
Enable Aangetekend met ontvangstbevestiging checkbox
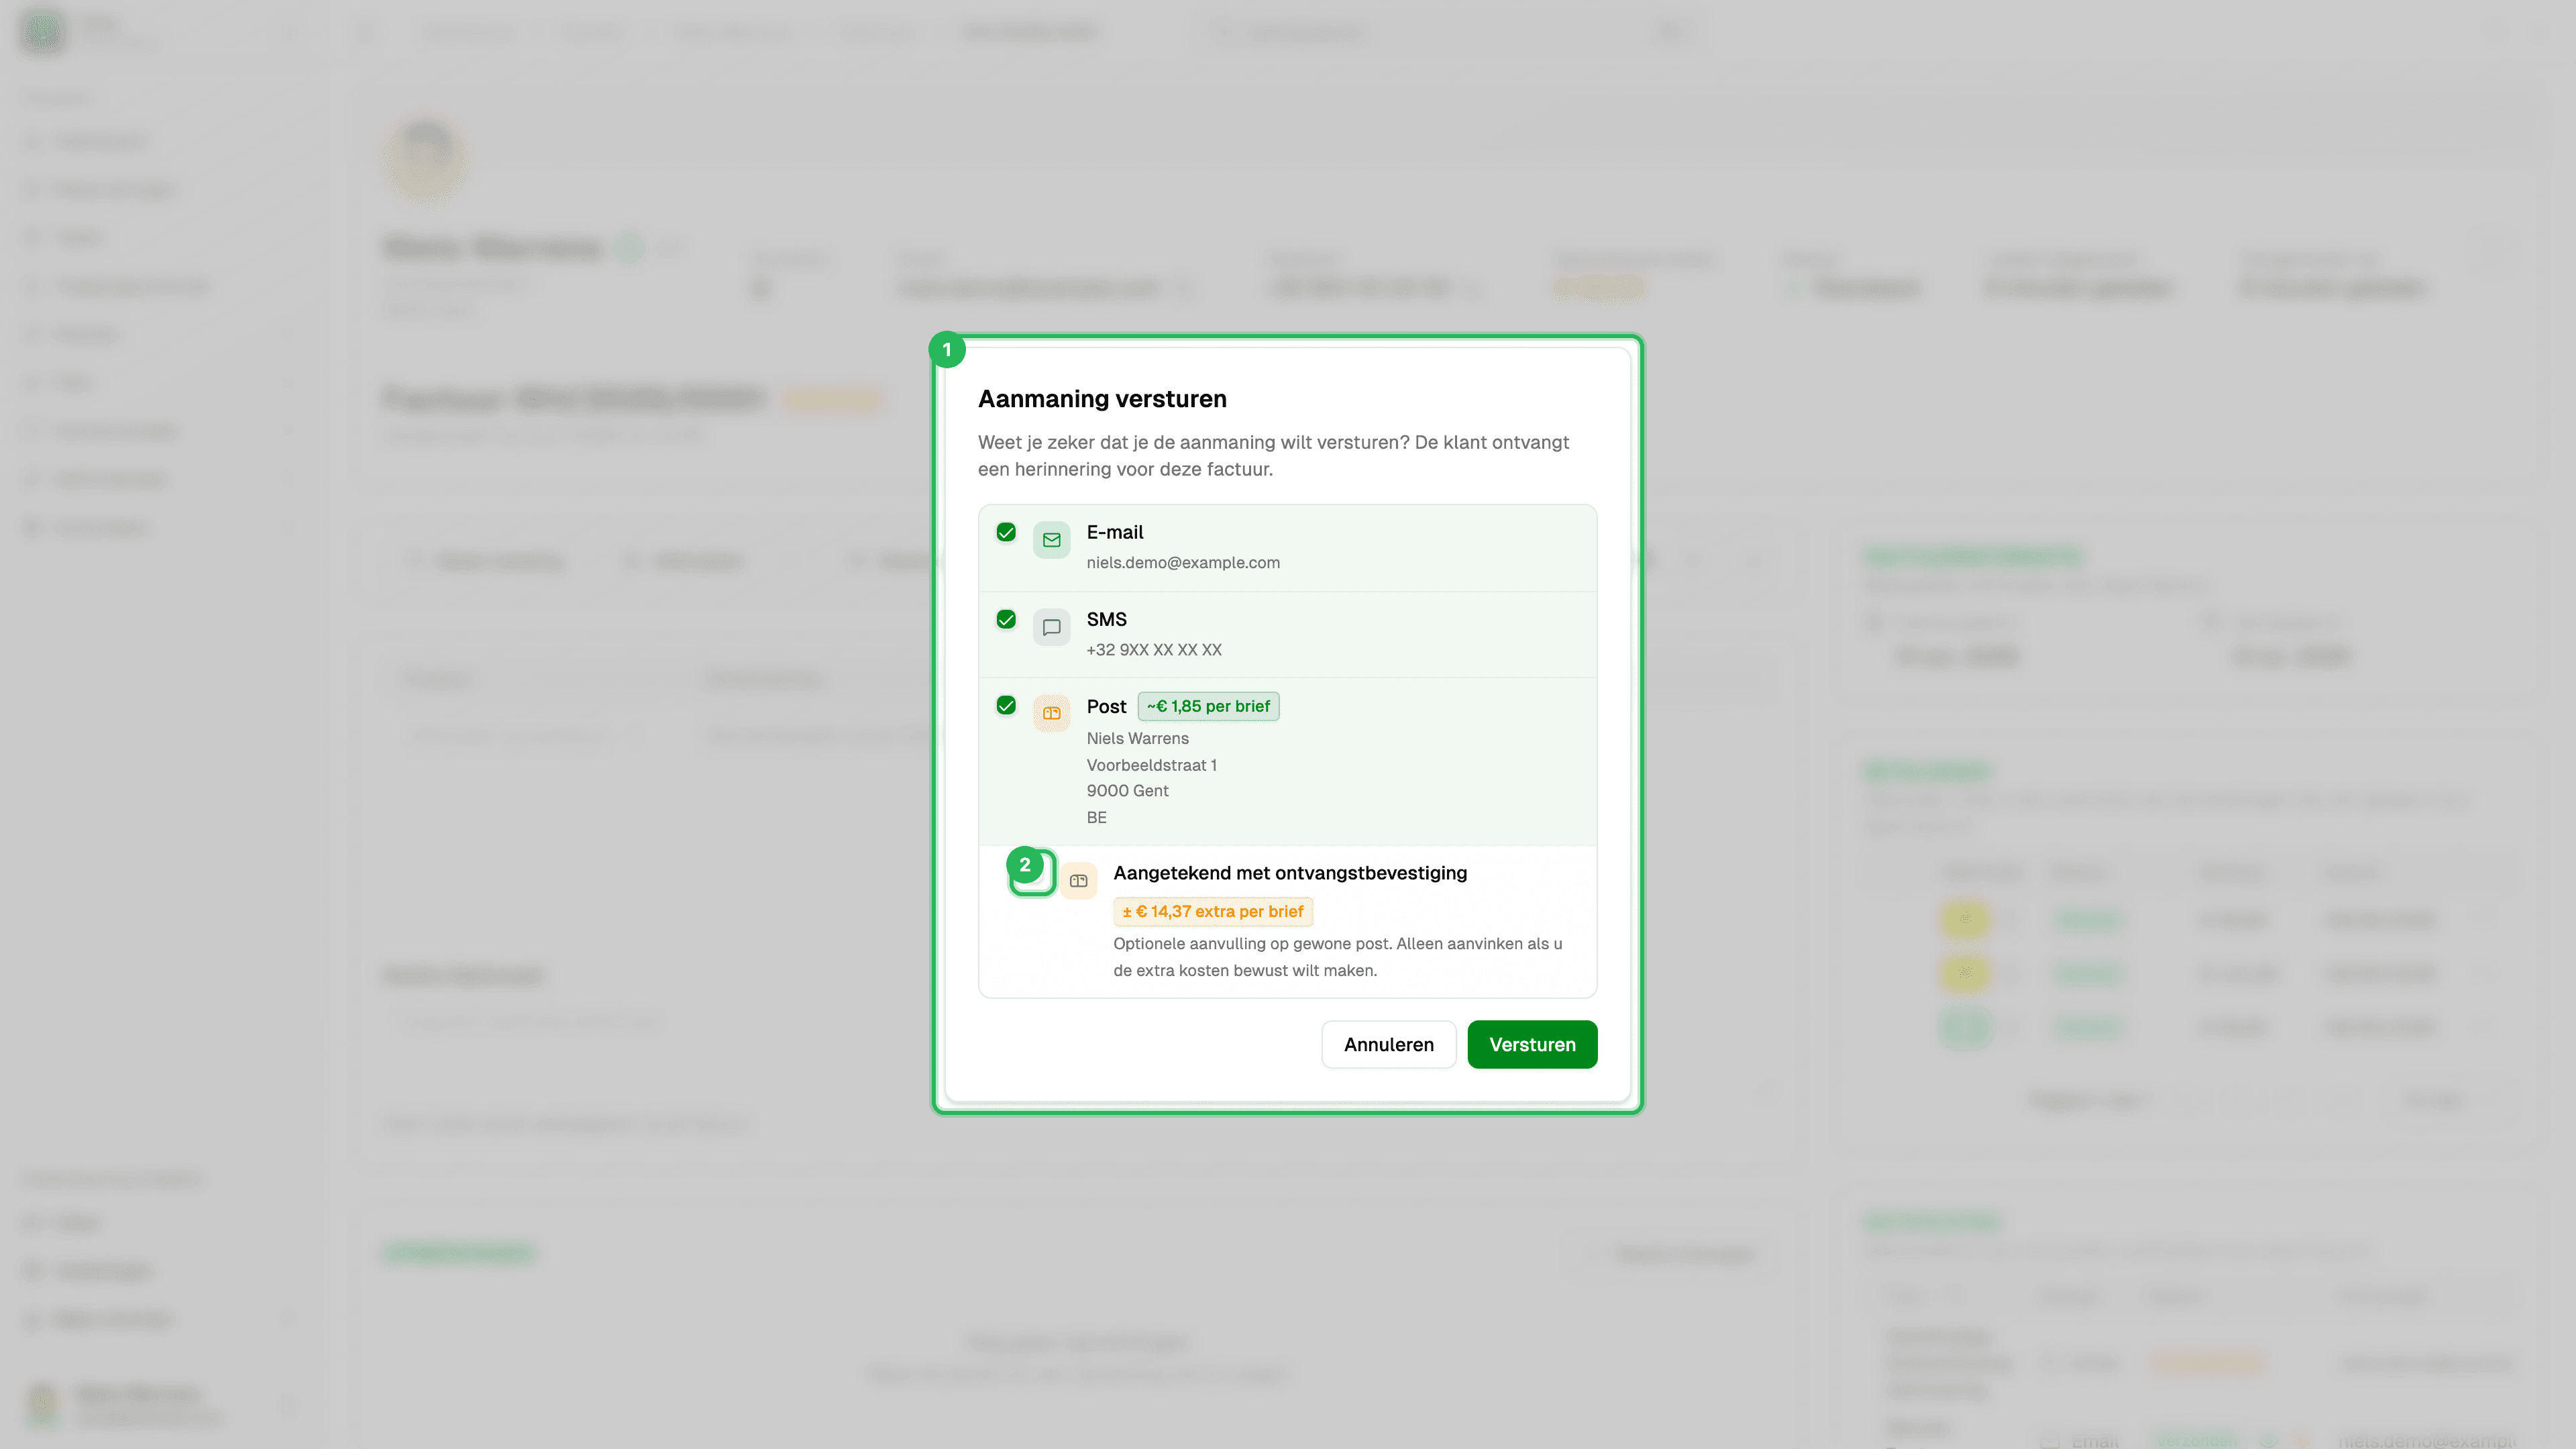1033,873
